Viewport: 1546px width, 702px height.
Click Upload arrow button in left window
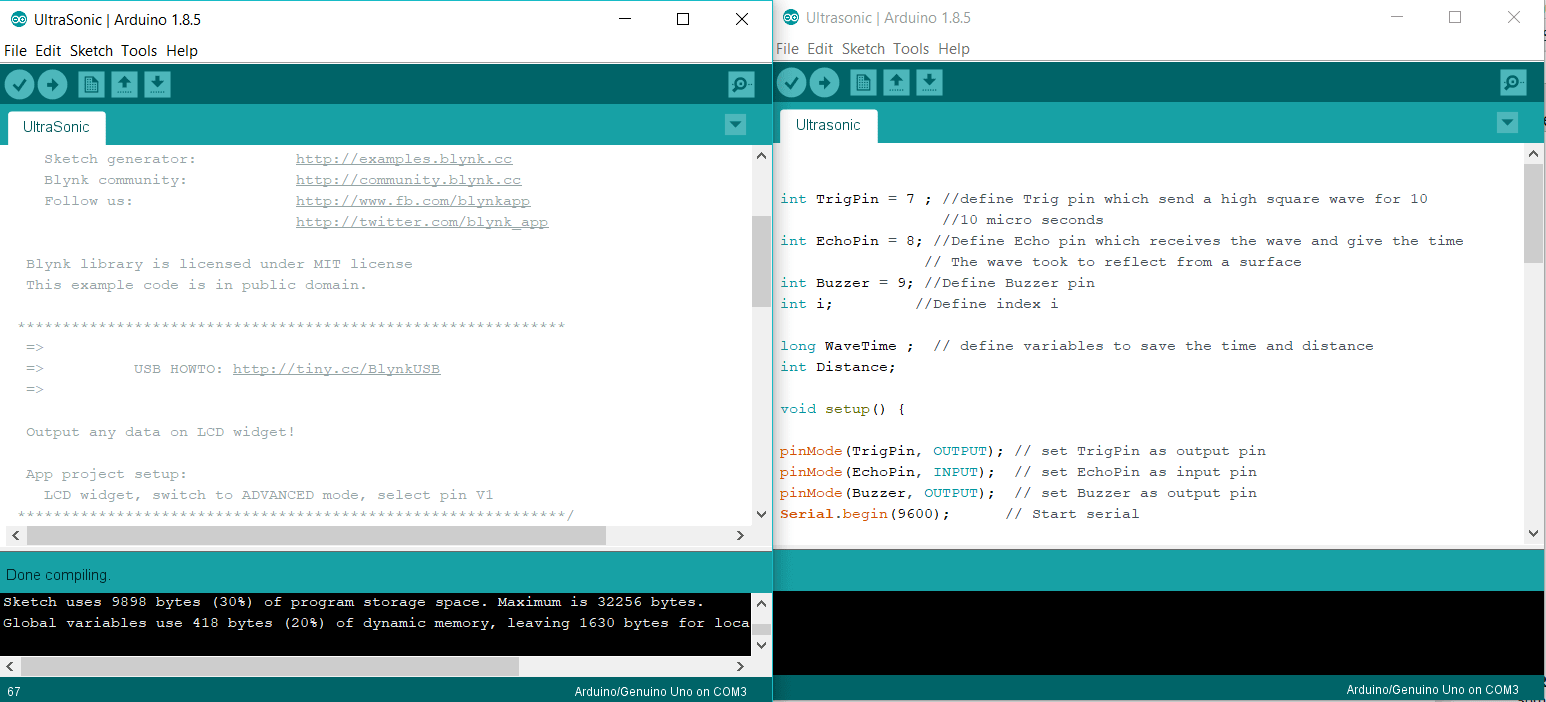(x=52, y=85)
